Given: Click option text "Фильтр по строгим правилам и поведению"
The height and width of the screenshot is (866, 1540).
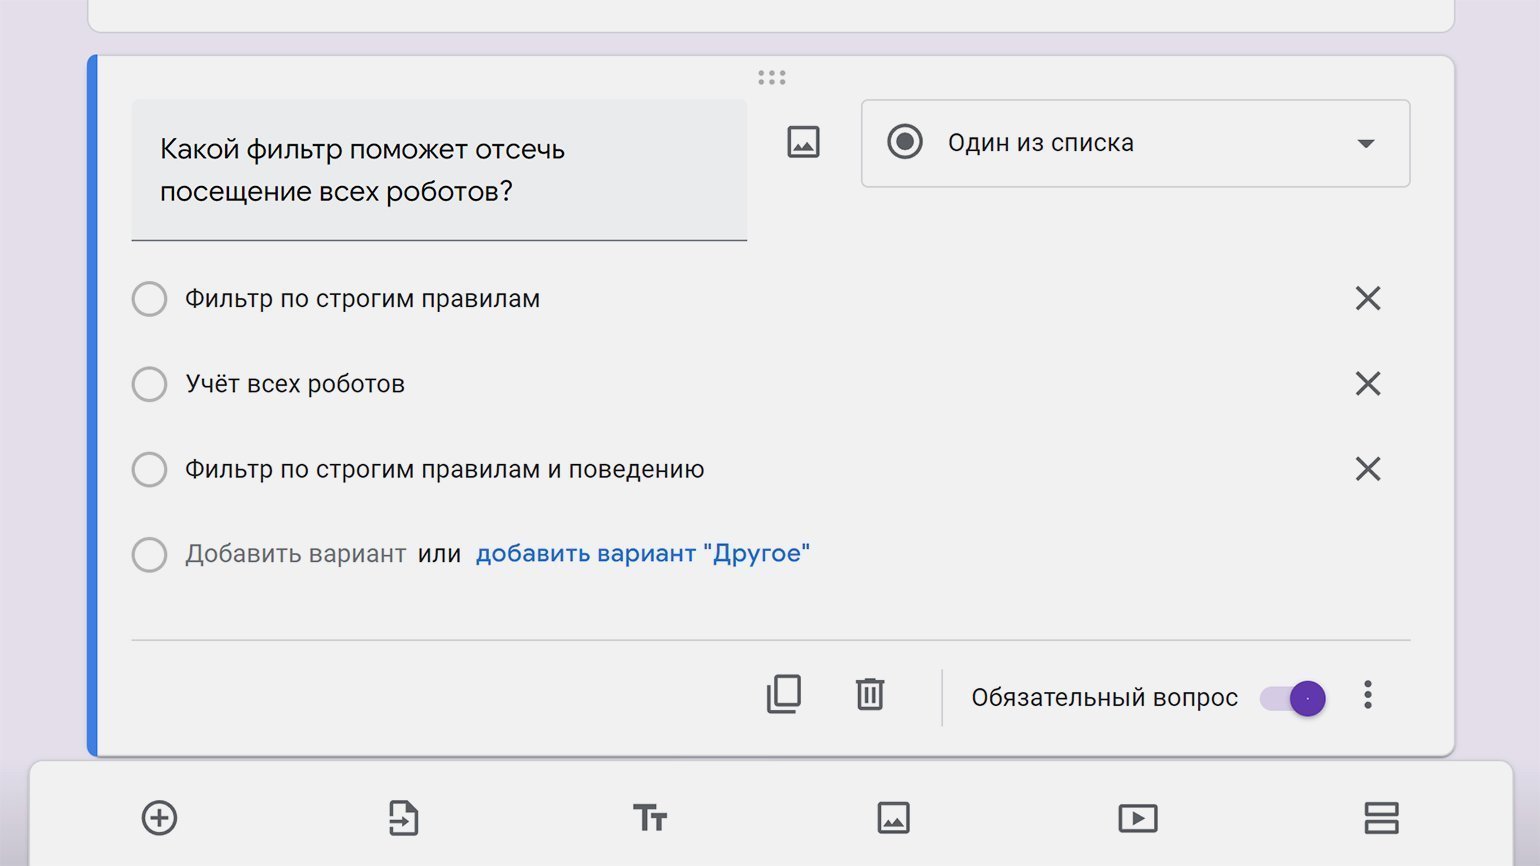Looking at the screenshot, I should point(445,469).
